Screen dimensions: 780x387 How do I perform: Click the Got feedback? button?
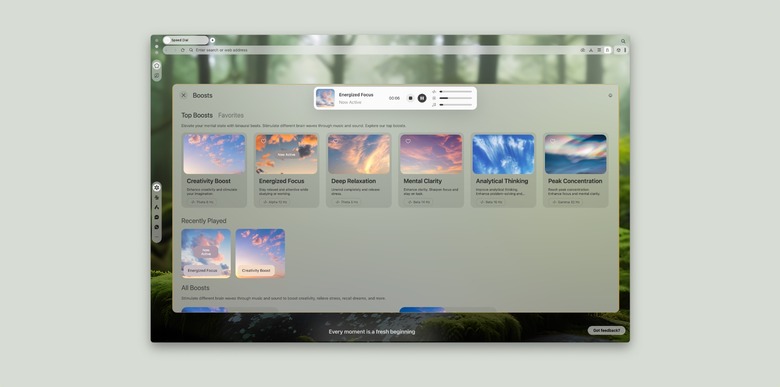(x=606, y=330)
